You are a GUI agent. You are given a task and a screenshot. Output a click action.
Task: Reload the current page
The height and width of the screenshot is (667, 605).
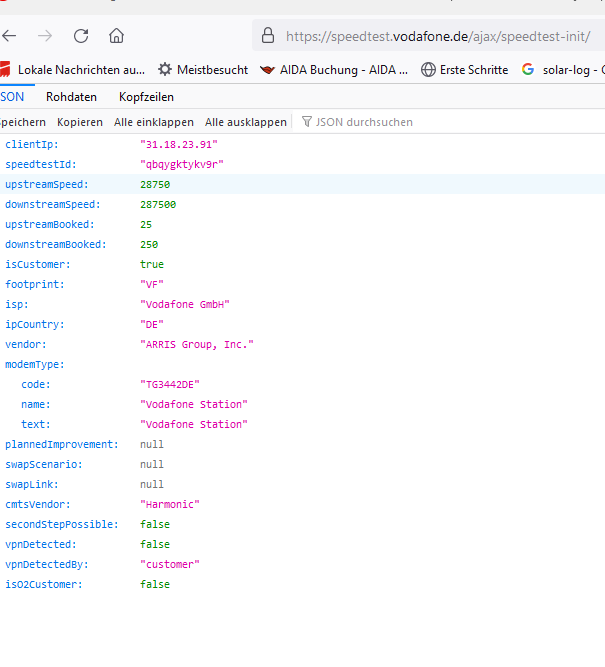(81, 36)
